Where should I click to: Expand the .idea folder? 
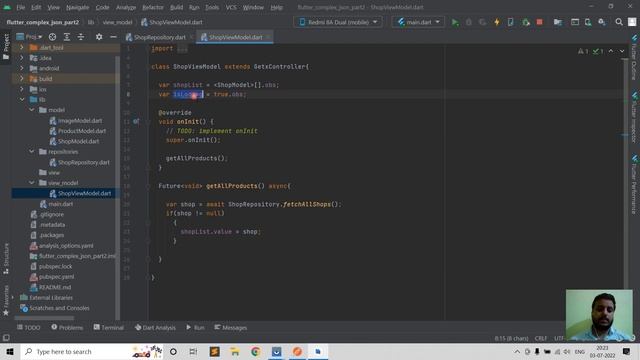coord(22,58)
